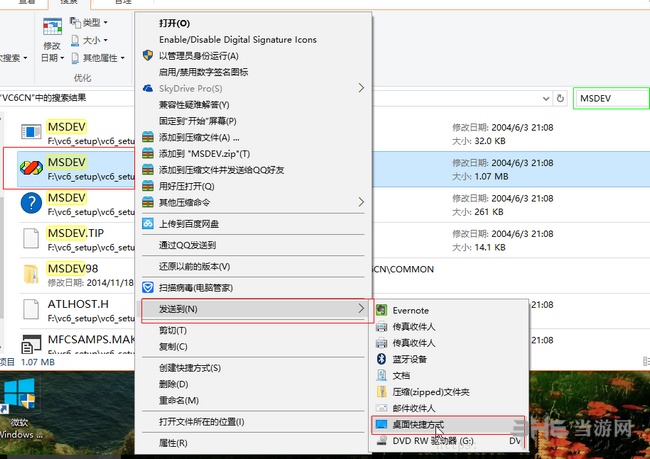Expand the 发送到(N) submenu arrow
Screen dimensions: 650x459
361,308
